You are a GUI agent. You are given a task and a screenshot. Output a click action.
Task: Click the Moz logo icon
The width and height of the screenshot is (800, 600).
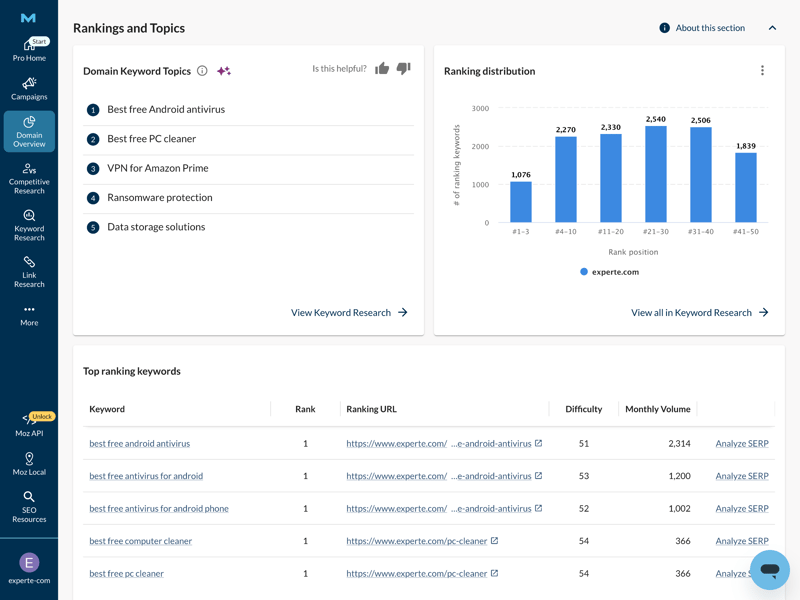coord(28,18)
